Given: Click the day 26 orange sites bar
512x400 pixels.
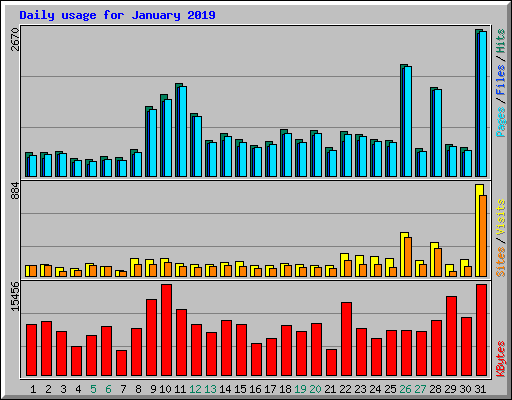Looking at the screenshot, I should click(408, 257).
